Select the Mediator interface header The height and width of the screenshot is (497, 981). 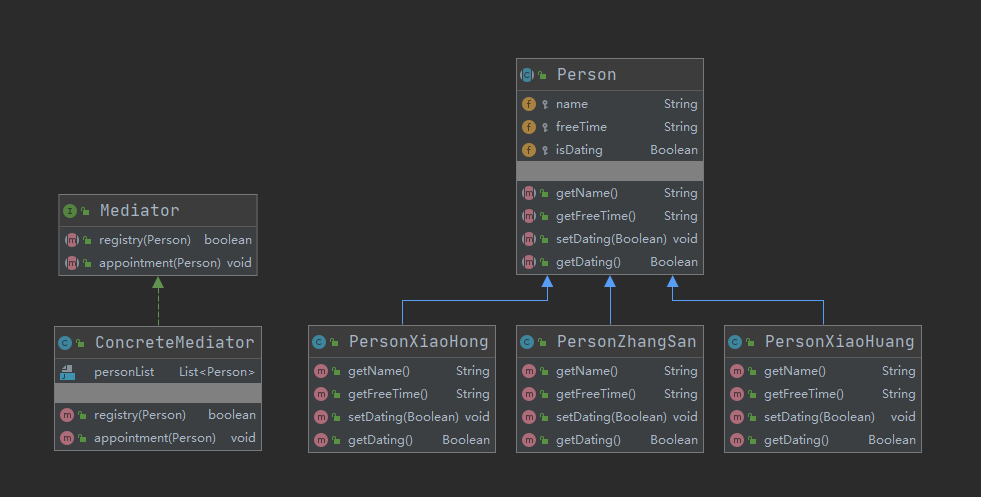[158, 211]
